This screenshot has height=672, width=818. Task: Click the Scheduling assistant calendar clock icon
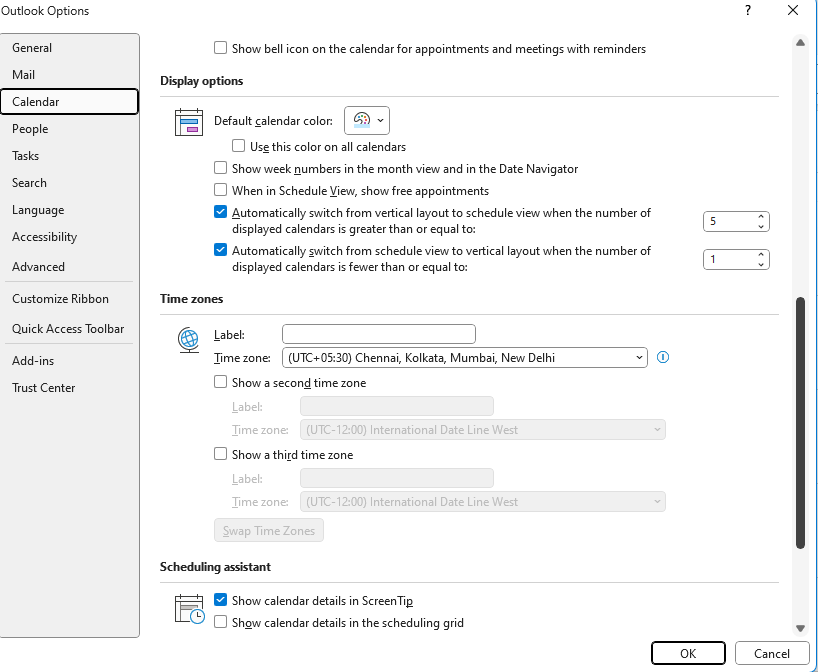tap(189, 609)
